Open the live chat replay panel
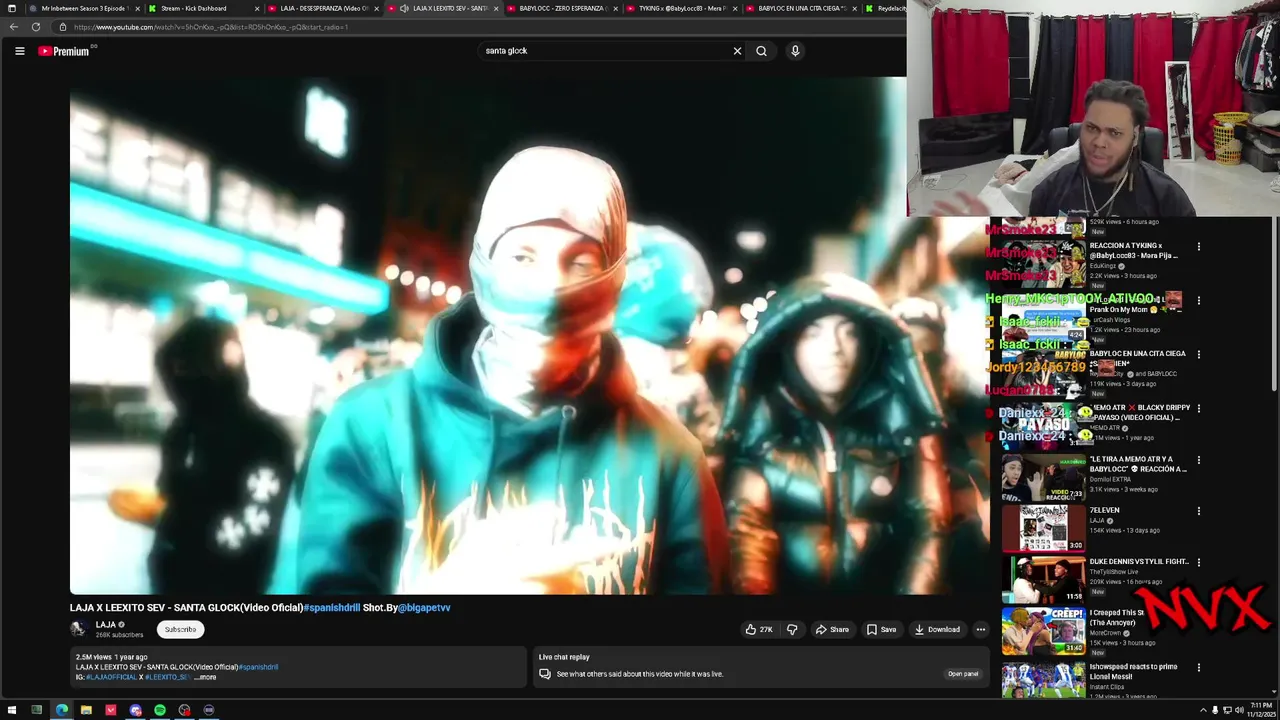 point(962,674)
